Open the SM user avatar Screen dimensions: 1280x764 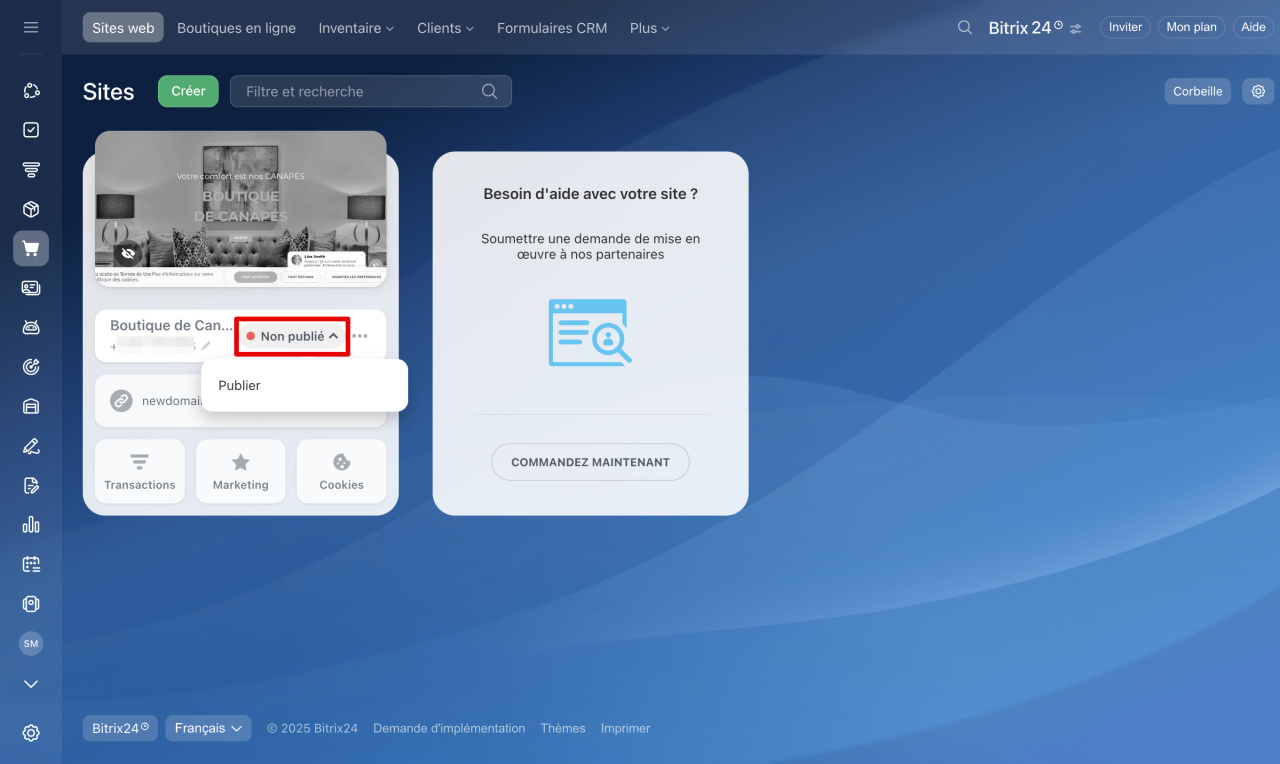31,644
